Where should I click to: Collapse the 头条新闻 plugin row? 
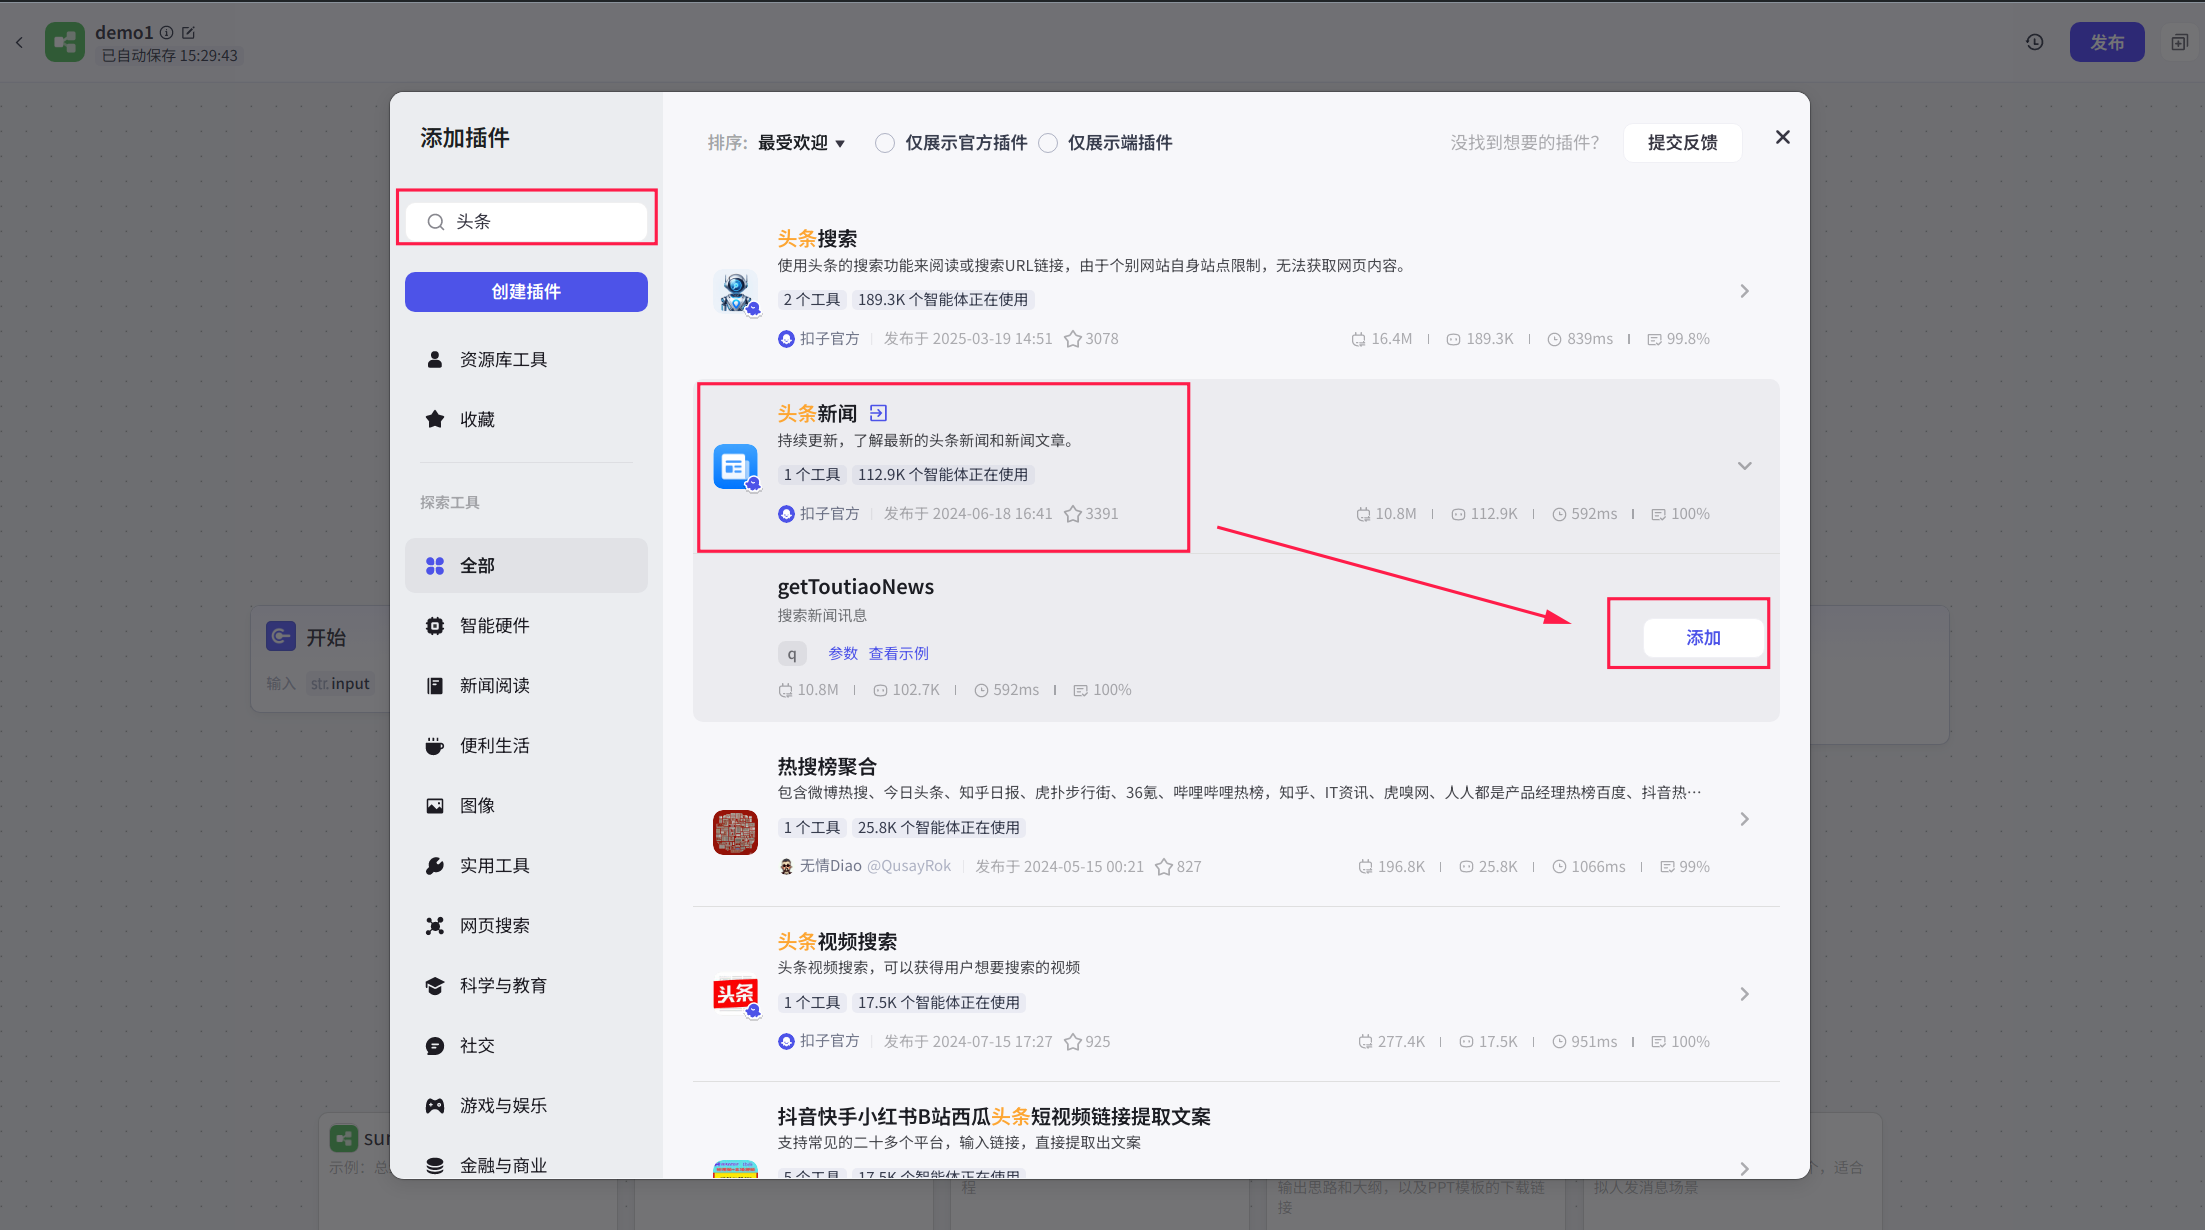tap(1744, 466)
